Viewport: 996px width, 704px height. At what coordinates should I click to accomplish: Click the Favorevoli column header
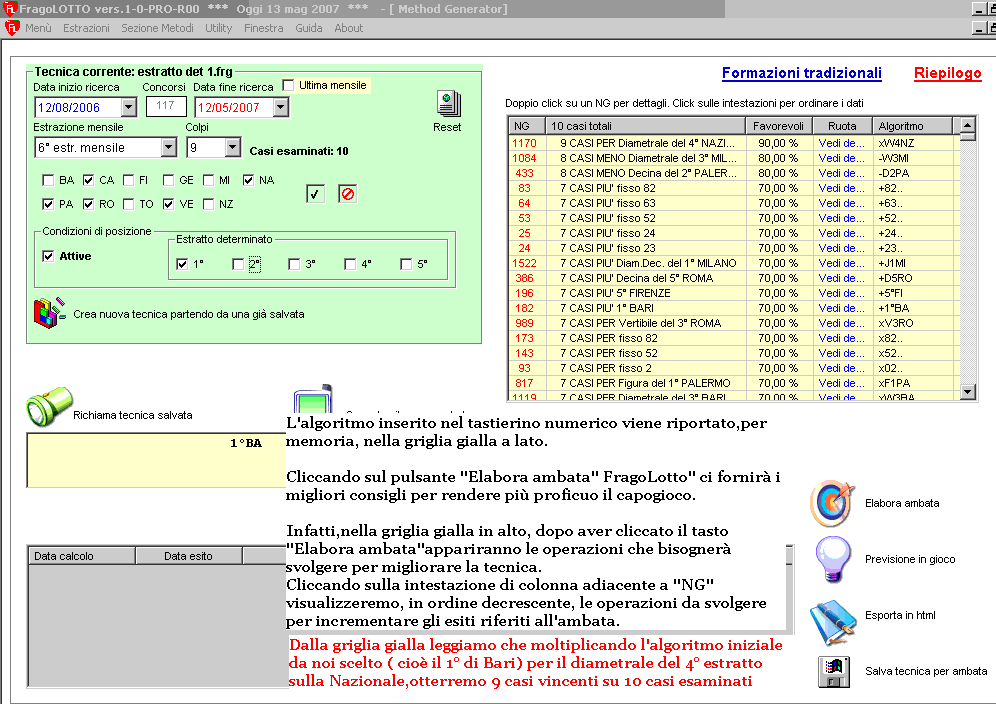click(776, 126)
